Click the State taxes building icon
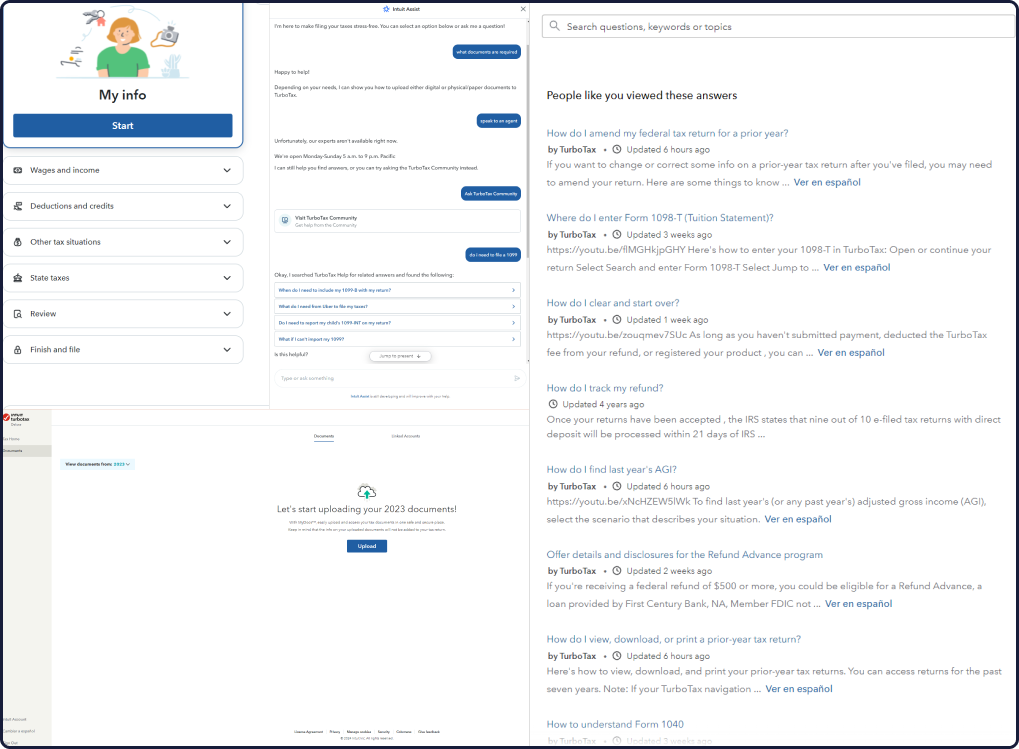This screenshot has height=749, width=1019. coord(18,278)
